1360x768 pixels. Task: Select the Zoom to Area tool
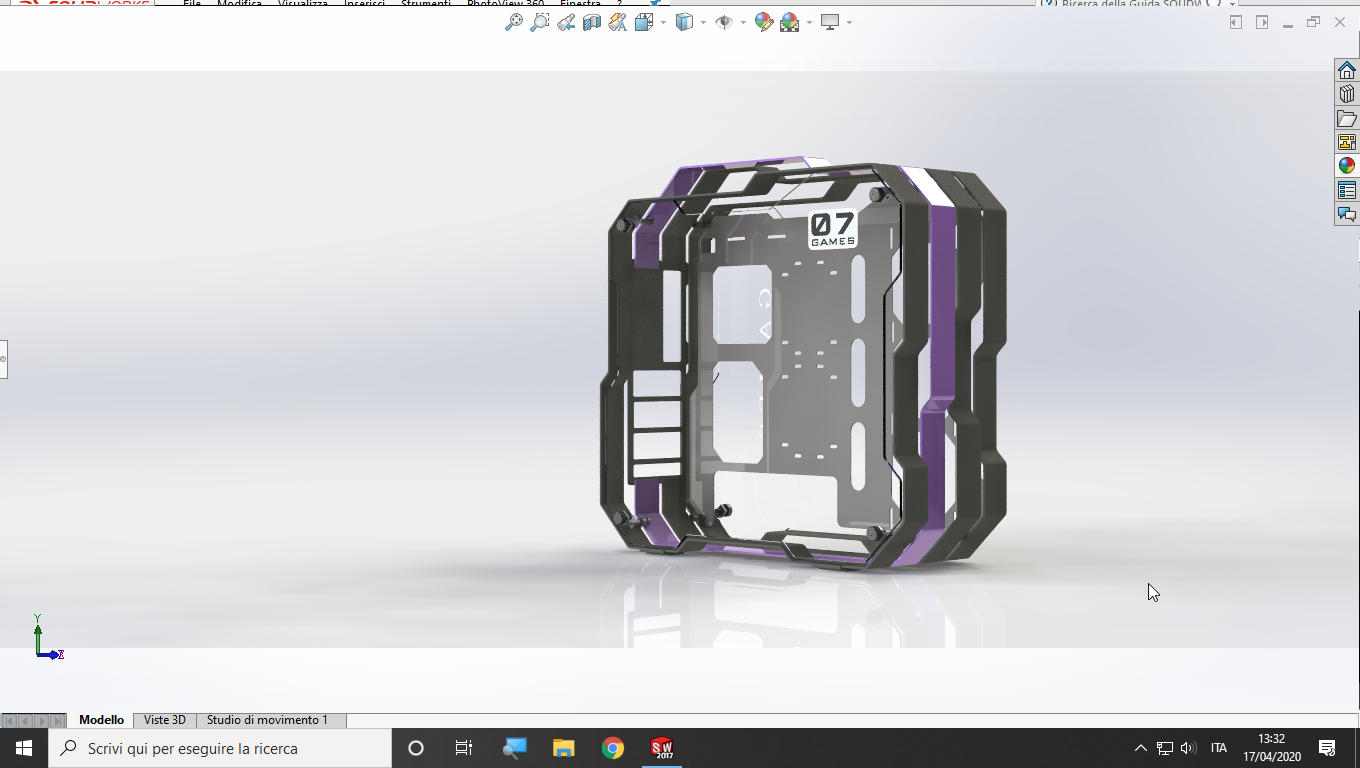[540, 22]
